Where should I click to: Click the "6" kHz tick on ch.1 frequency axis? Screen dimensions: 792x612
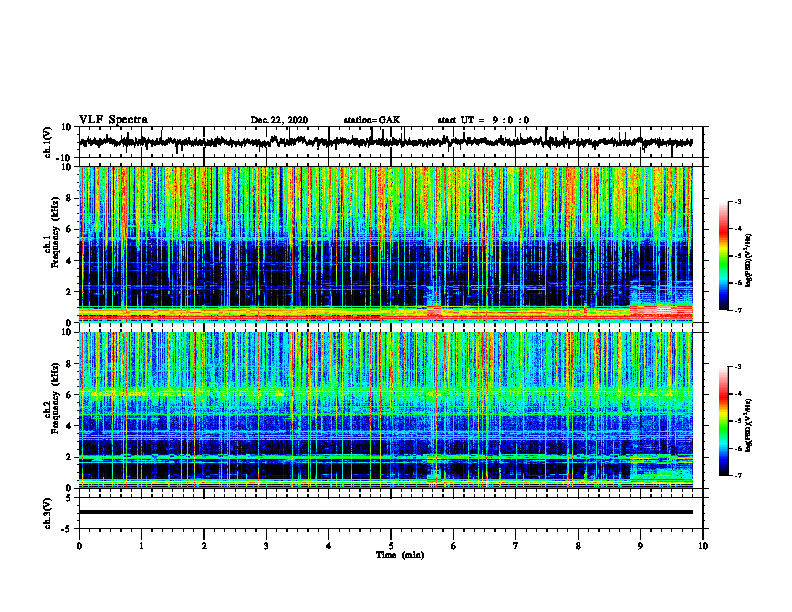[69, 230]
